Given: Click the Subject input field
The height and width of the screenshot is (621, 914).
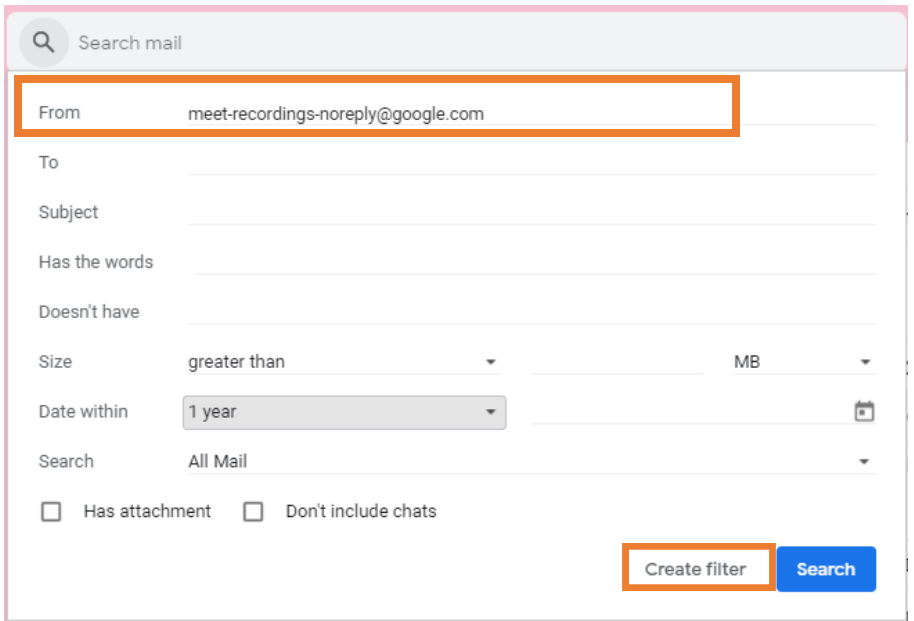Looking at the screenshot, I should pyautogui.click(x=450, y=212).
